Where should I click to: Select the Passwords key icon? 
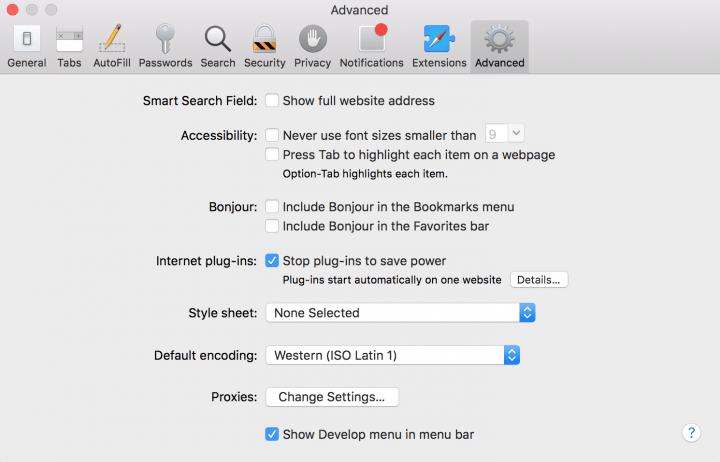point(165,46)
